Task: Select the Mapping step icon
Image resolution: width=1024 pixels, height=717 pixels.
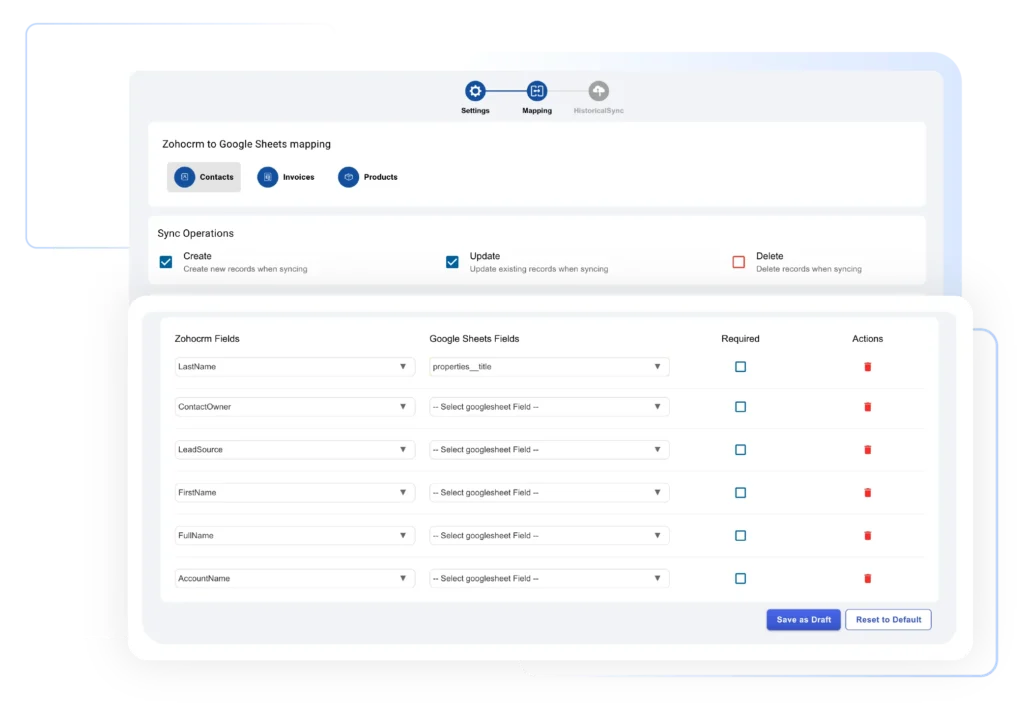Action: tap(536, 90)
